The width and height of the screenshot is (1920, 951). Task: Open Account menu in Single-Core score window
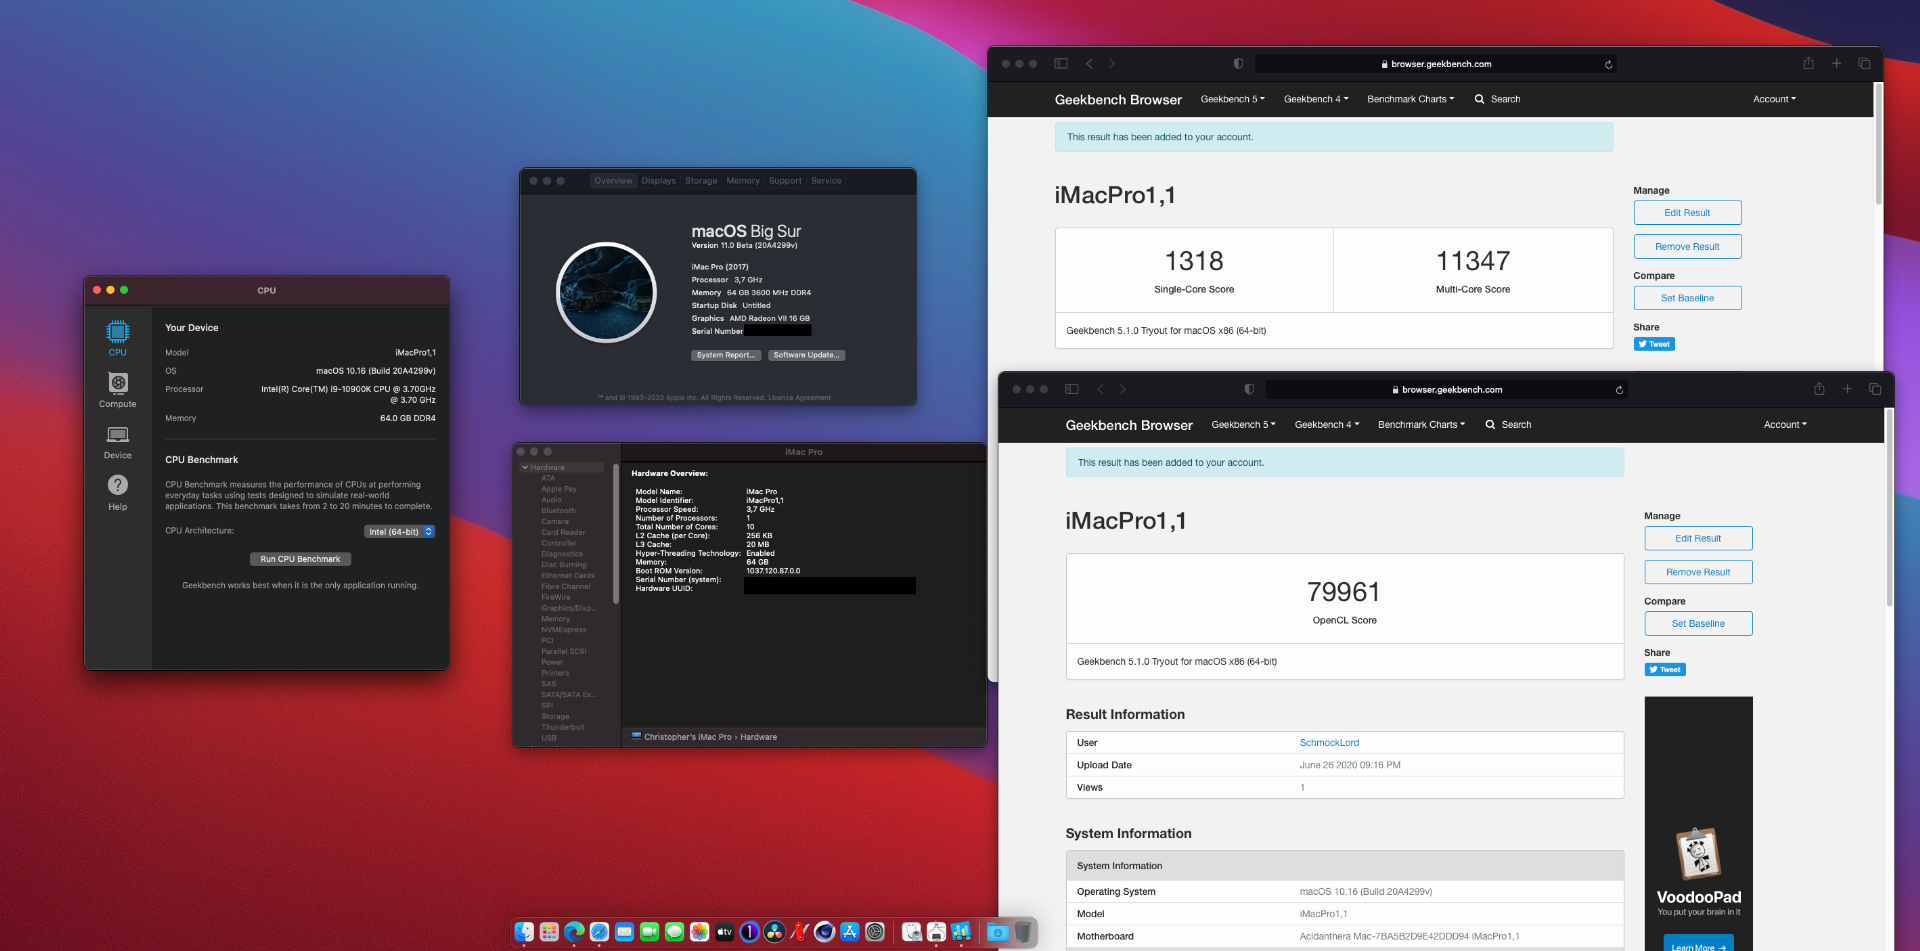[1774, 99]
